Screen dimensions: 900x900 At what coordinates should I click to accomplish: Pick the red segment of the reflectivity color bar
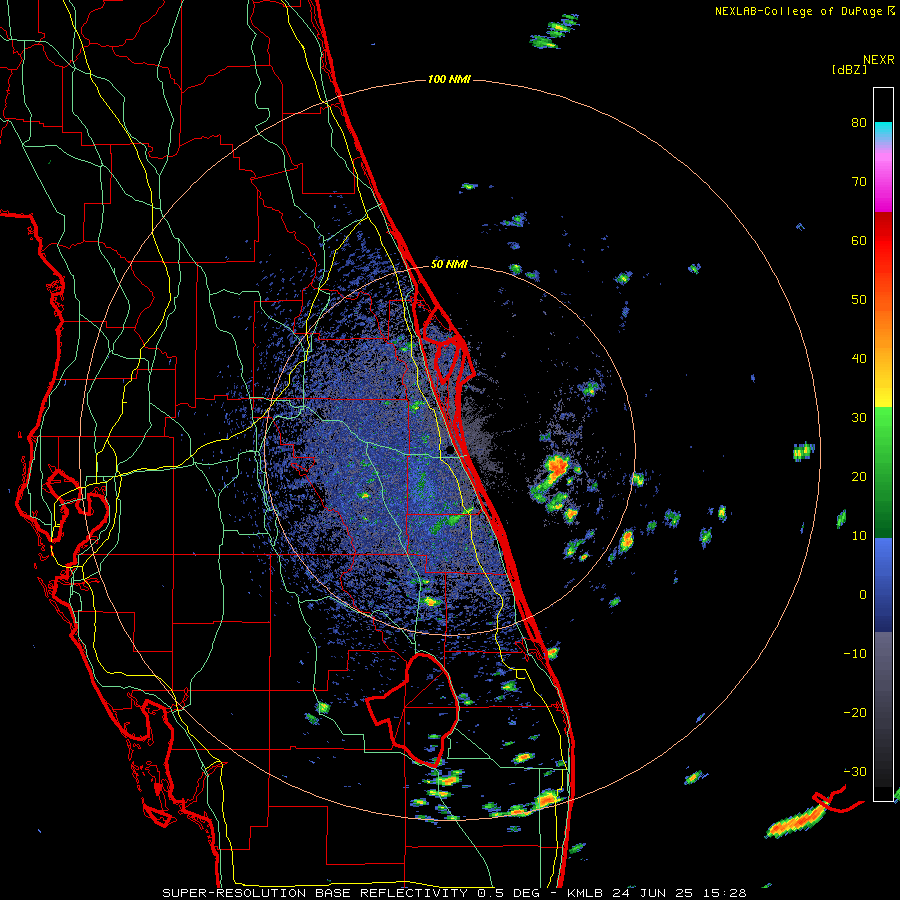pyautogui.click(x=883, y=241)
